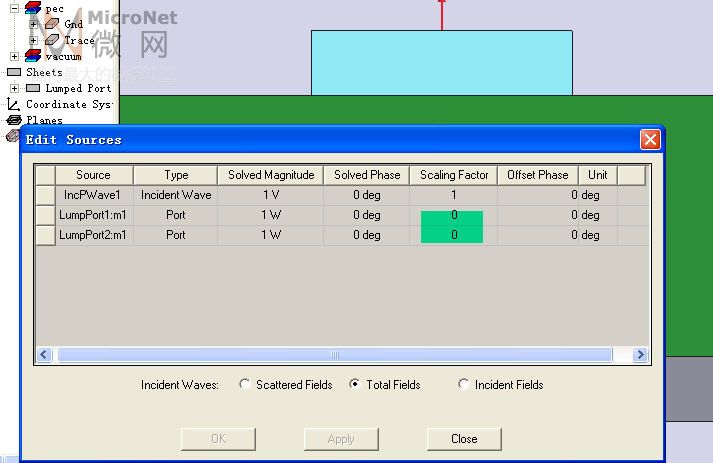Select the Incident Fields radio button
This screenshot has width=713, height=463.
(463, 384)
